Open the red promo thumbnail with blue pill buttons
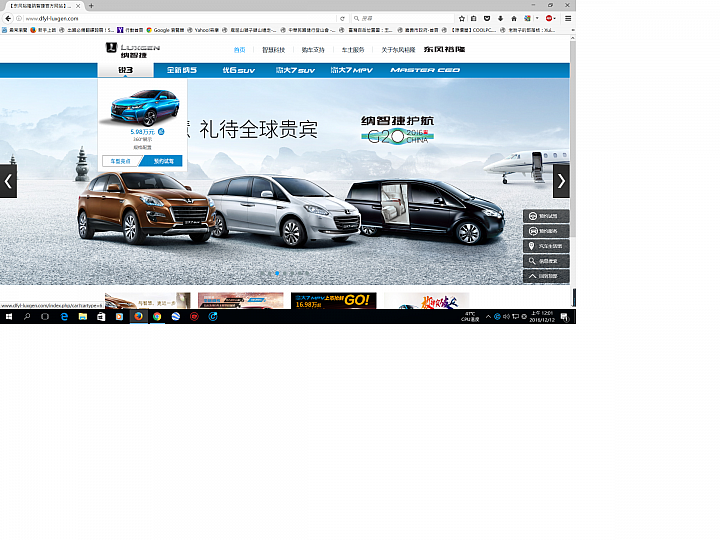Viewport: 720px width, 540px height. (x=241, y=301)
